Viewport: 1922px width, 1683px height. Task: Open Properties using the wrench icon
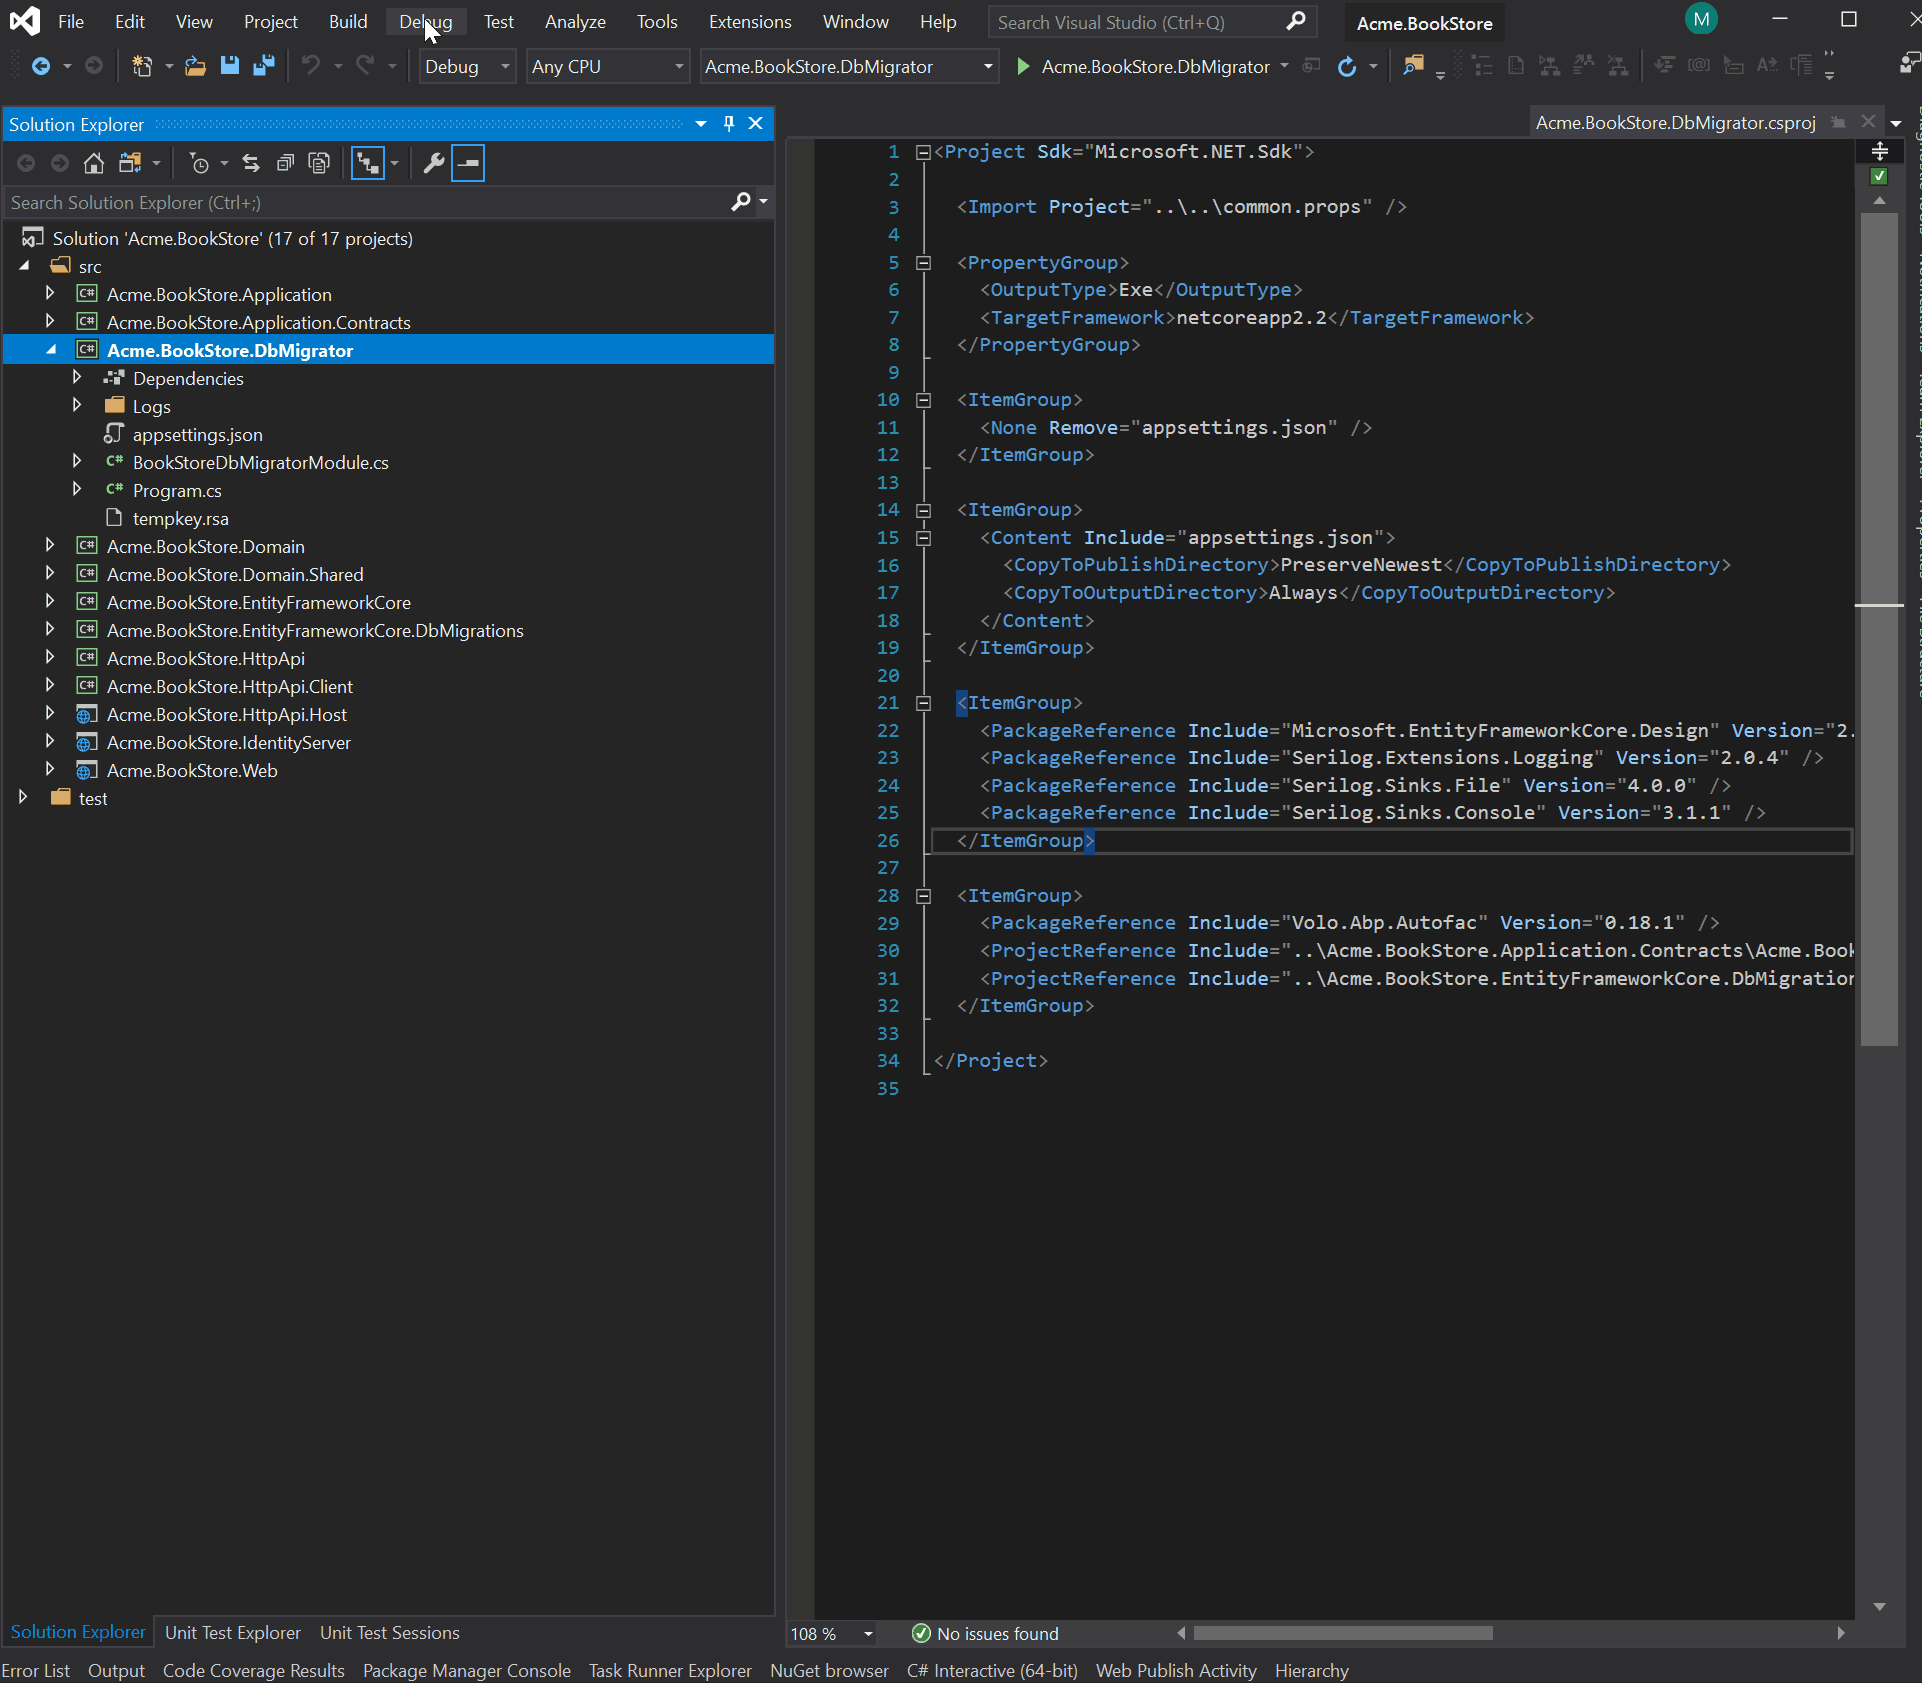434,163
